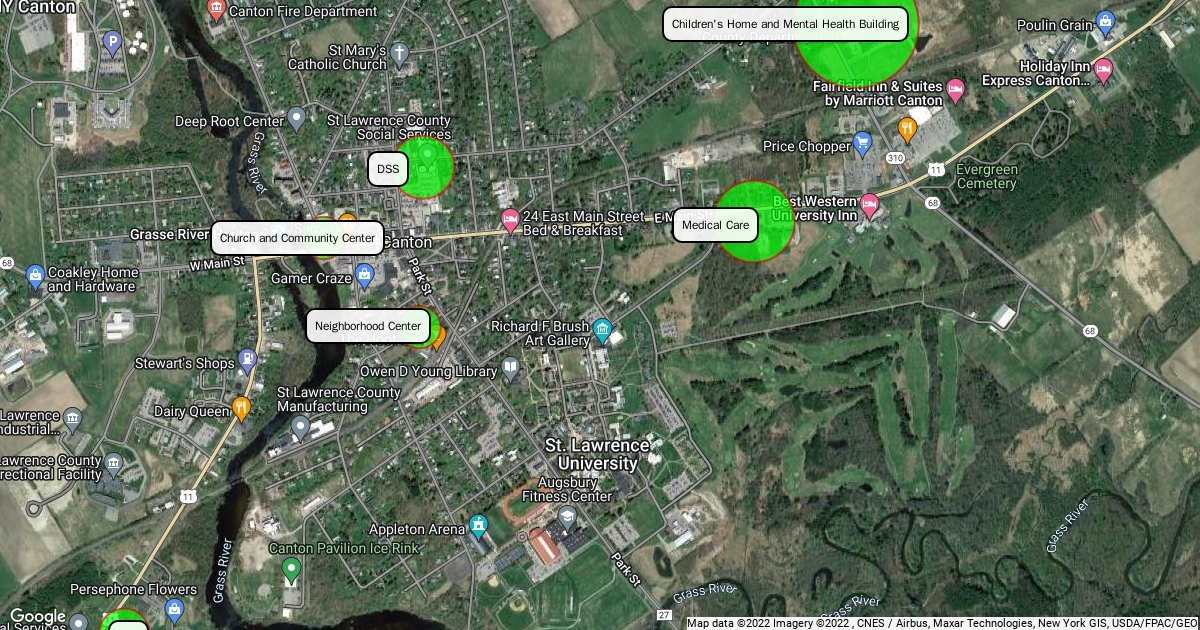Click the Best Western University Inn pin

click(870, 206)
